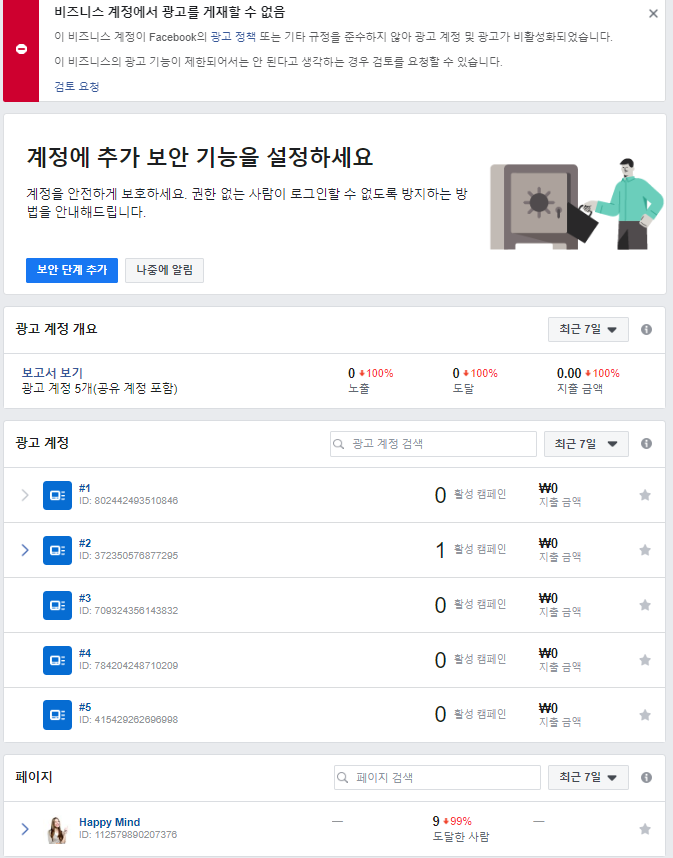Viewport: 673px width, 858px height.
Task: Focus the 페이지 검색 input field
Action: 437,778
